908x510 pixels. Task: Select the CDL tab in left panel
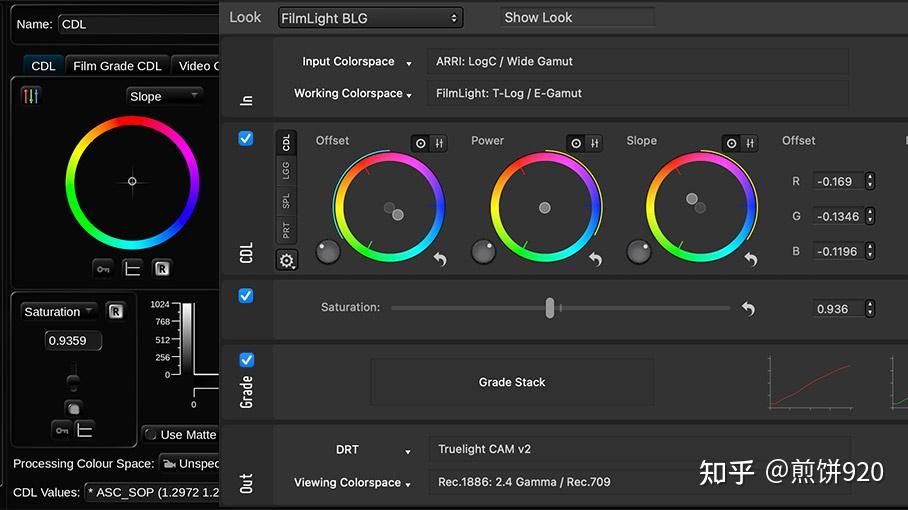[x=43, y=66]
